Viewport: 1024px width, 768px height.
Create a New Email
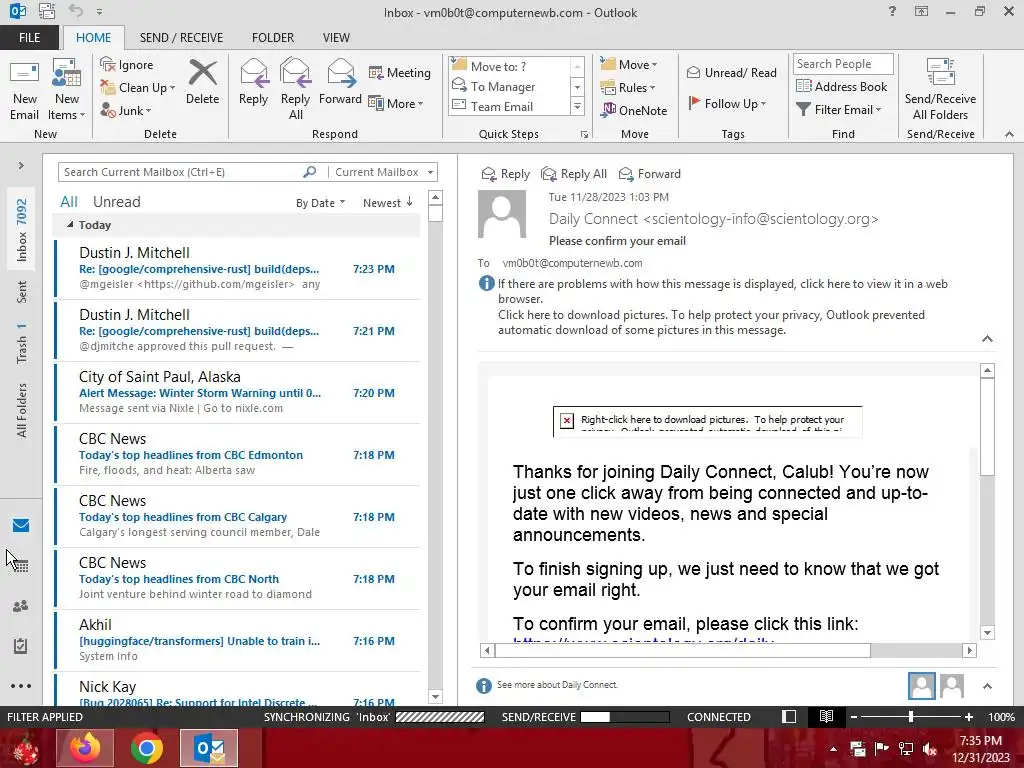click(24, 90)
